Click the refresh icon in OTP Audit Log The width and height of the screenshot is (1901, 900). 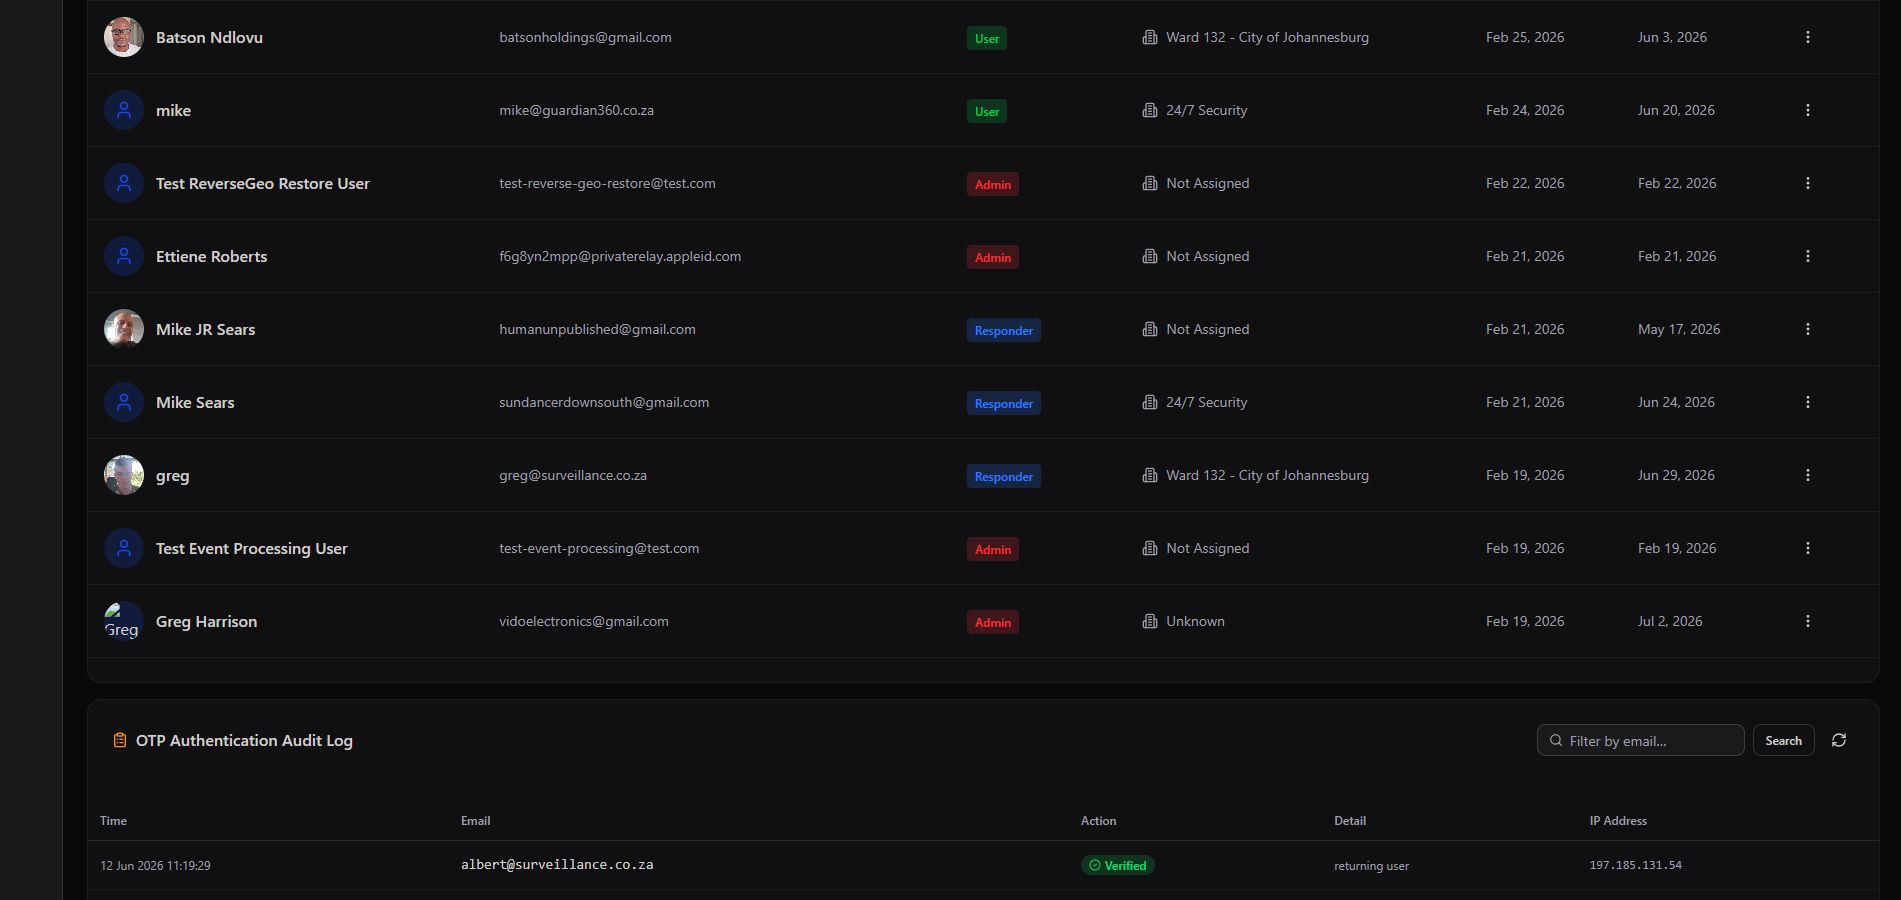pyautogui.click(x=1838, y=740)
